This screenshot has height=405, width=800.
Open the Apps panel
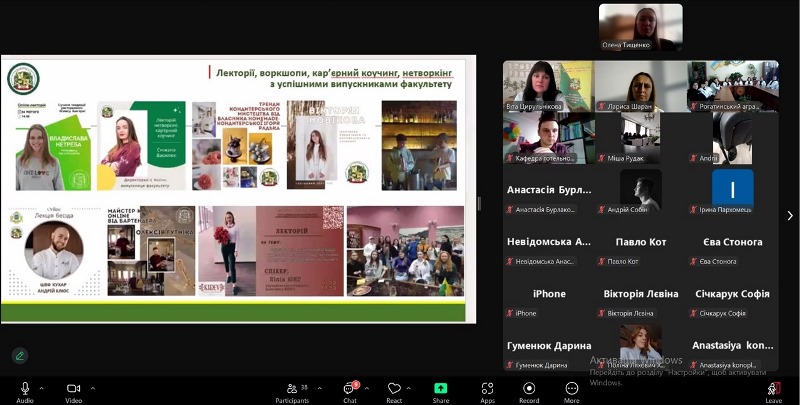(487, 388)
